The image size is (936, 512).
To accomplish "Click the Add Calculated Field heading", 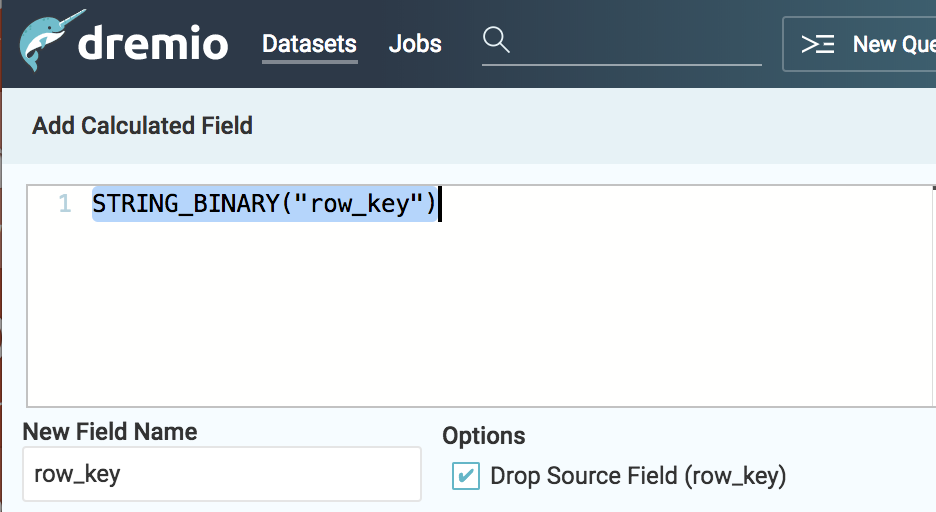I will click(x=142, y=126).
